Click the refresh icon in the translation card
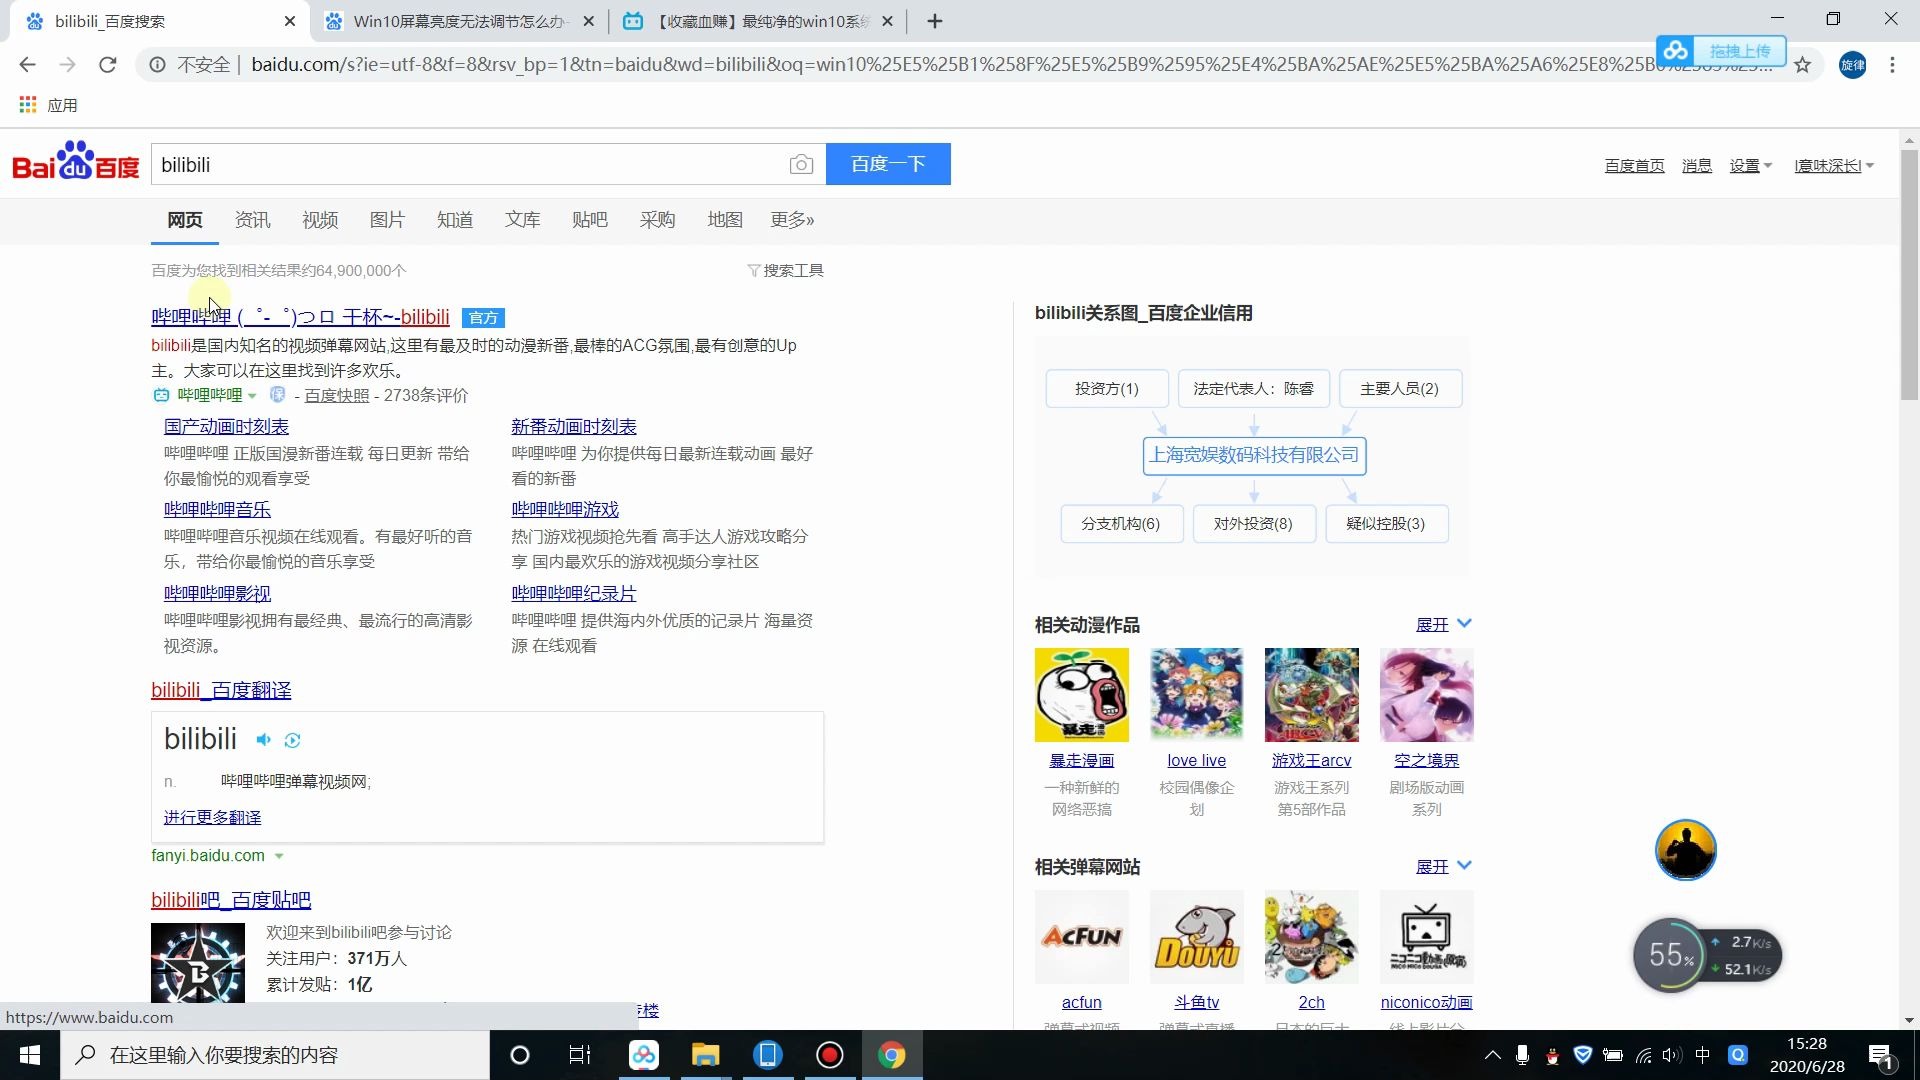The width and height of the screenshot is (1920, 1080). [293, 740]
